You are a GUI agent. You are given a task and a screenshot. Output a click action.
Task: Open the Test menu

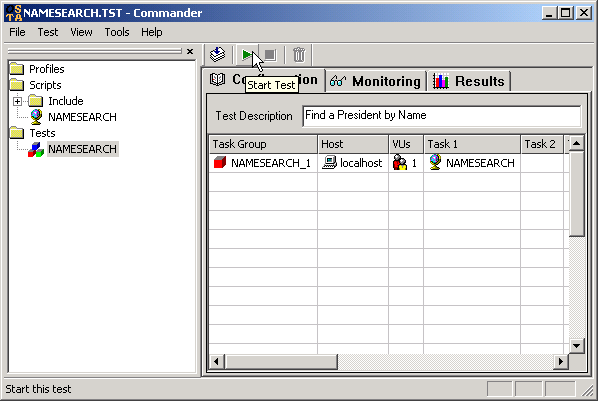pyautogui.click(x=48, y=32)
